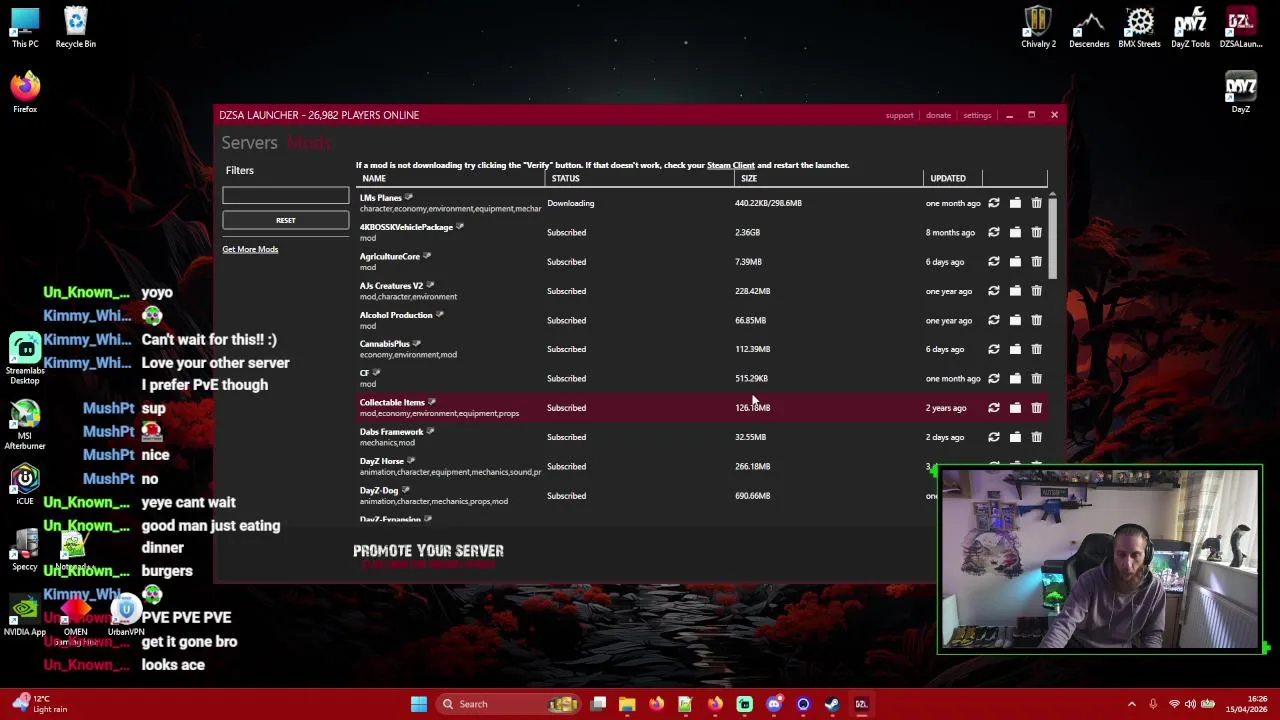Open the launcher settings
The height and width of the screenshot is (720, 1280).
tap(977, 115)
